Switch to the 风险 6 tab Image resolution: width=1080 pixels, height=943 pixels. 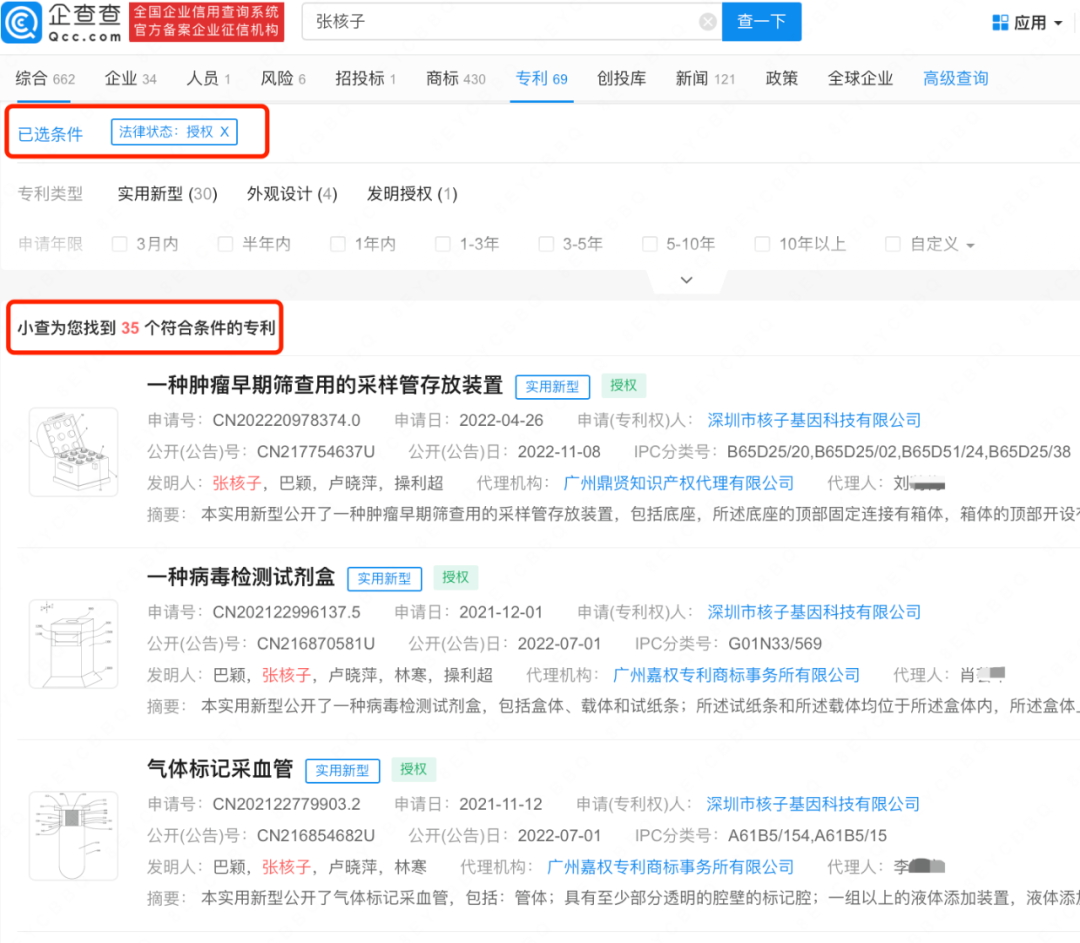coord(282,79)
